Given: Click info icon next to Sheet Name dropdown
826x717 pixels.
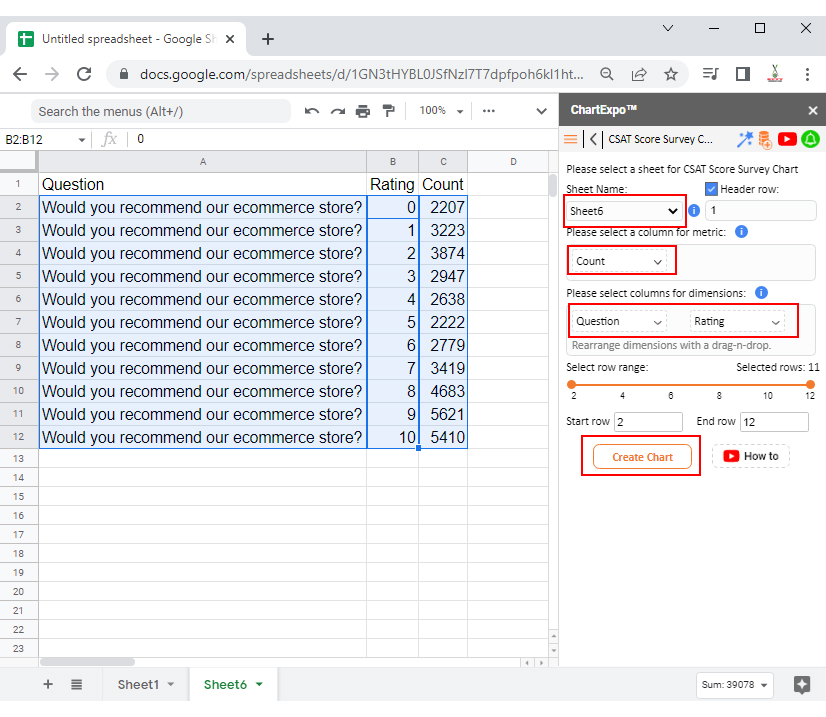Looking at the screenshot, I should [x=694, y=211].
